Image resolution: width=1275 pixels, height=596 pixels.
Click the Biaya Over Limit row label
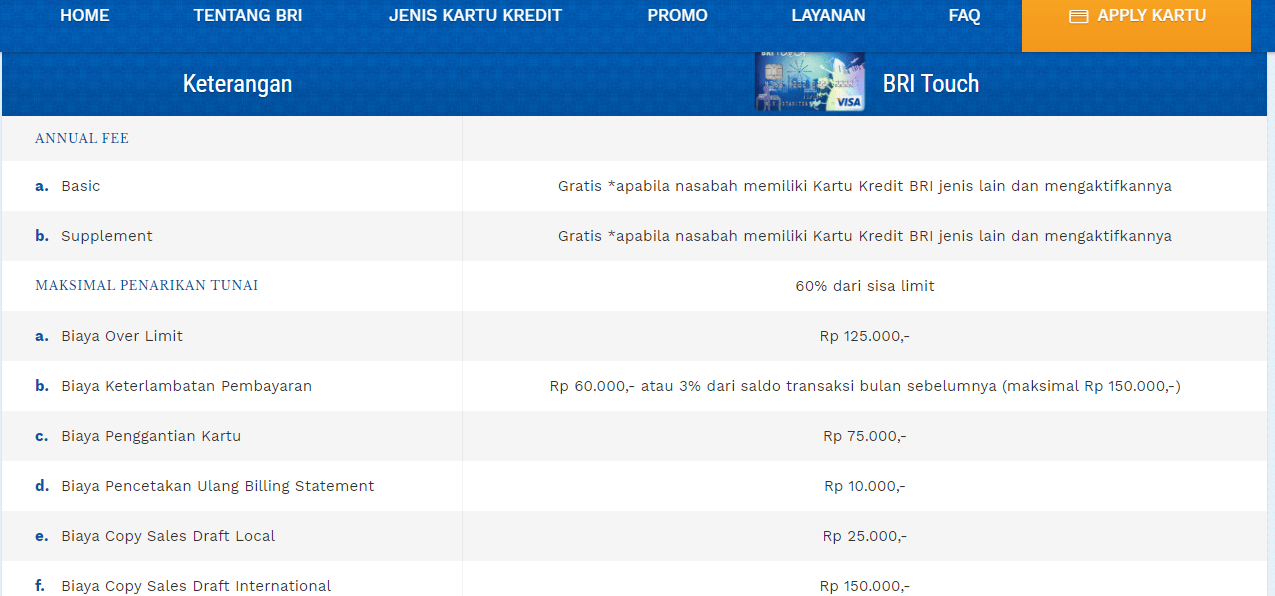(x=121, y=336)
